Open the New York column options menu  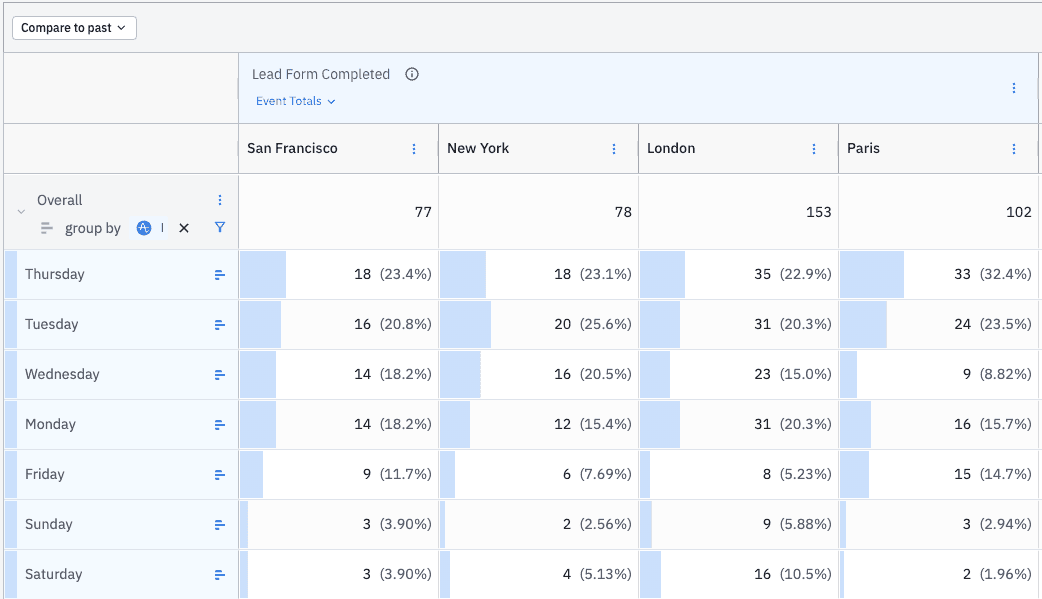[614, 149]
